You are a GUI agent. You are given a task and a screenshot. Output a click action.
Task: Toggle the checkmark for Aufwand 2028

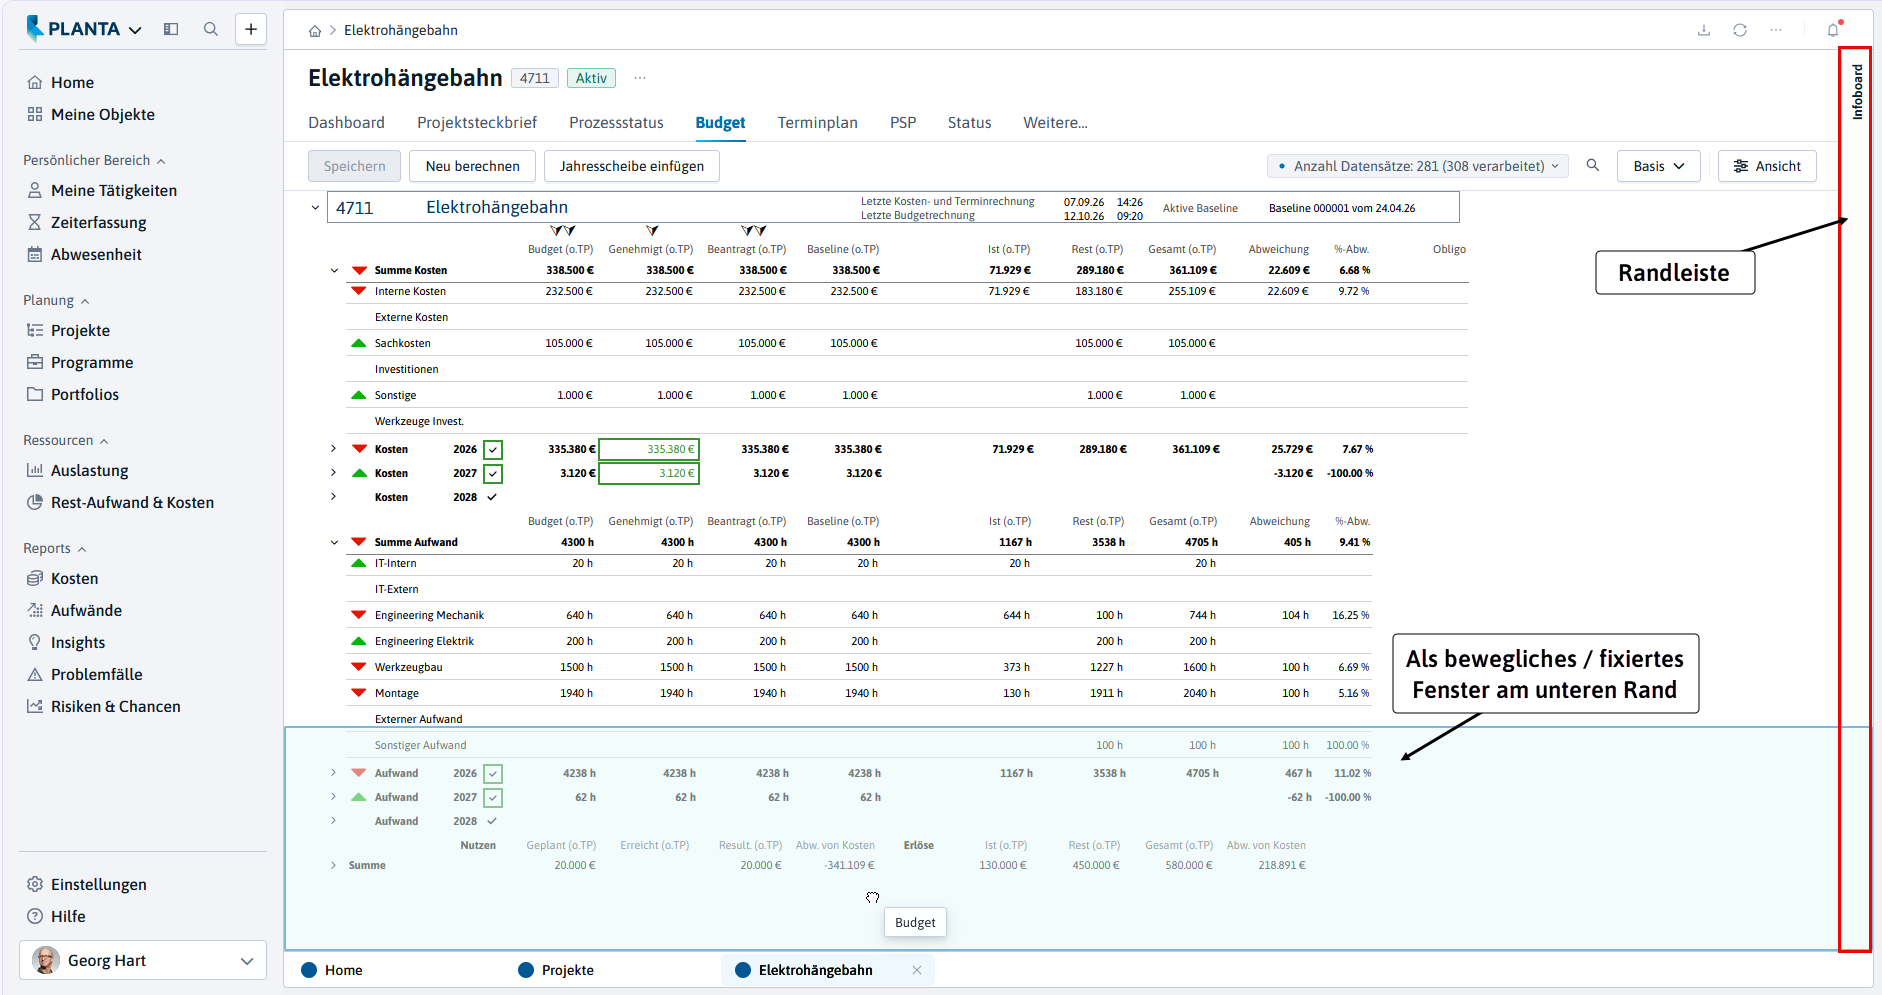(x=492, y=821)
